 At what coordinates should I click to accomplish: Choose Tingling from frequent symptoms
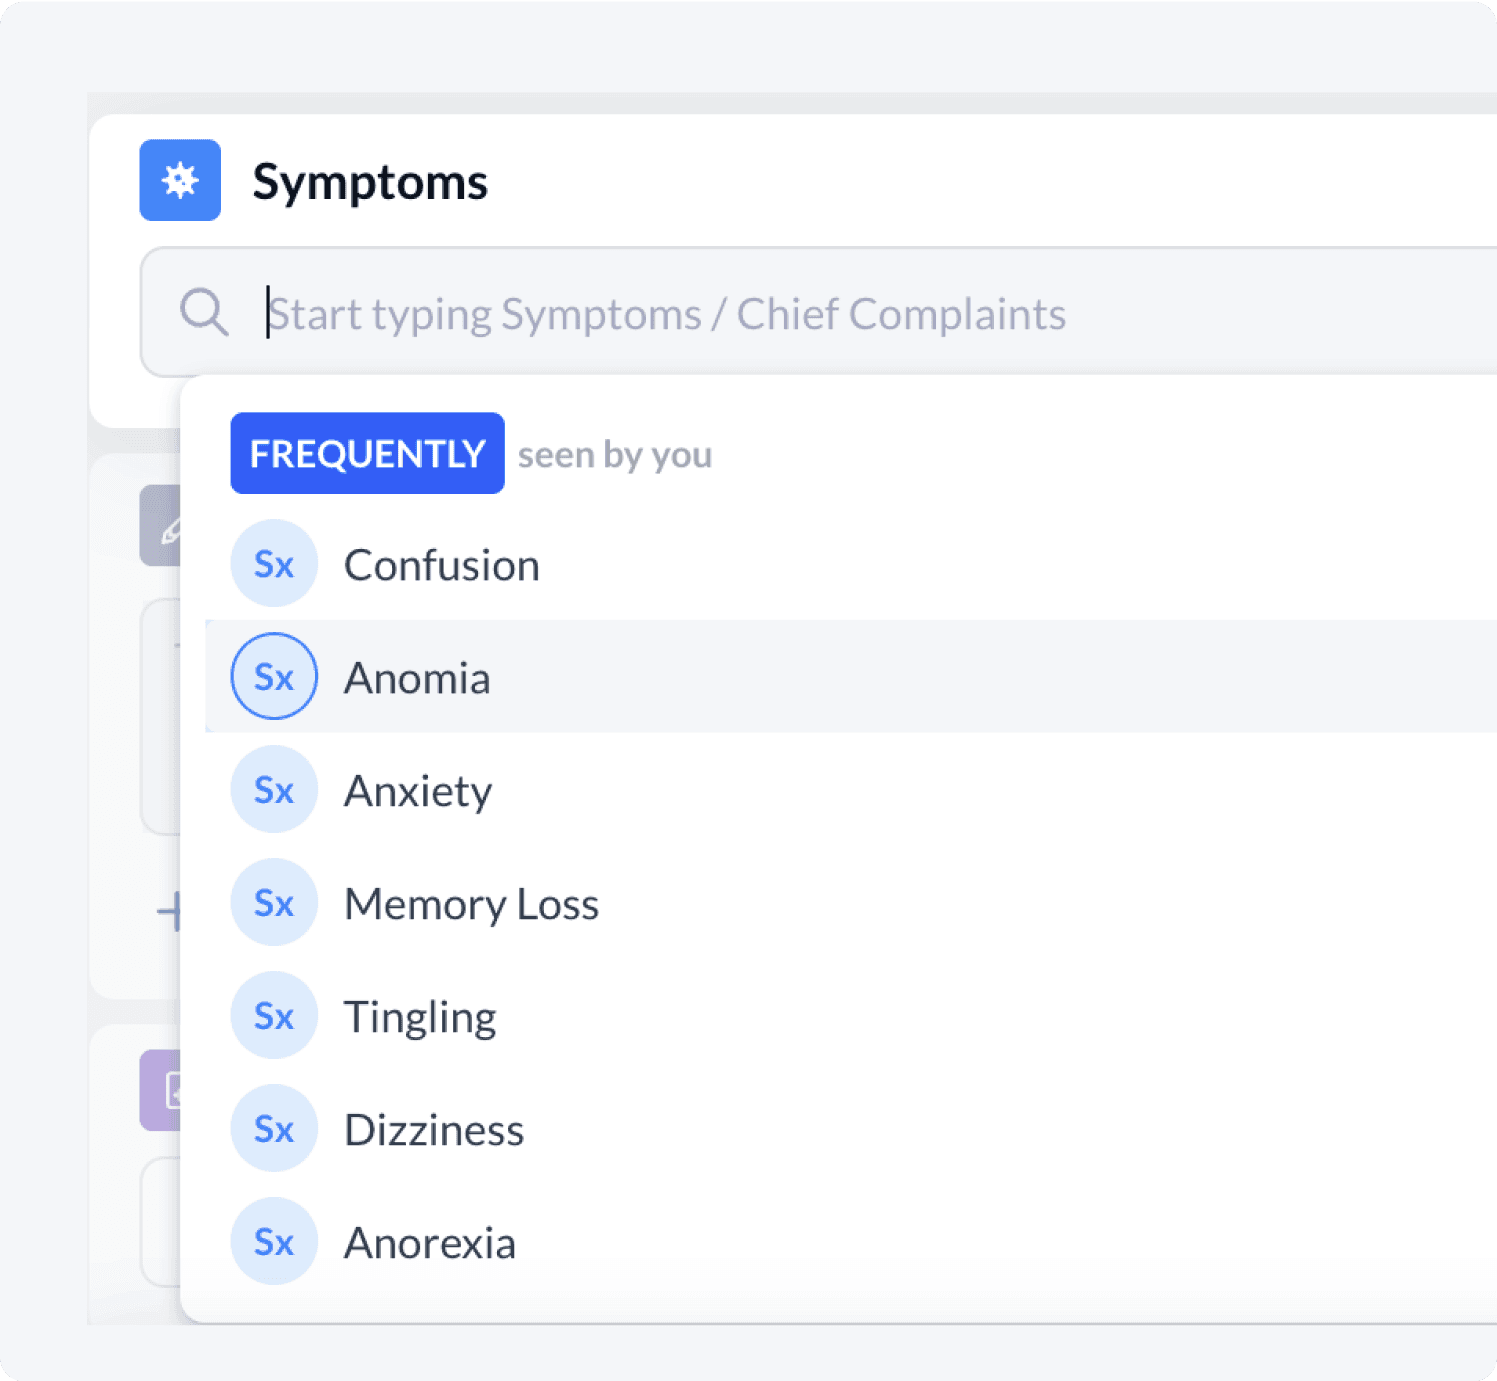(x=420, y=1018)
